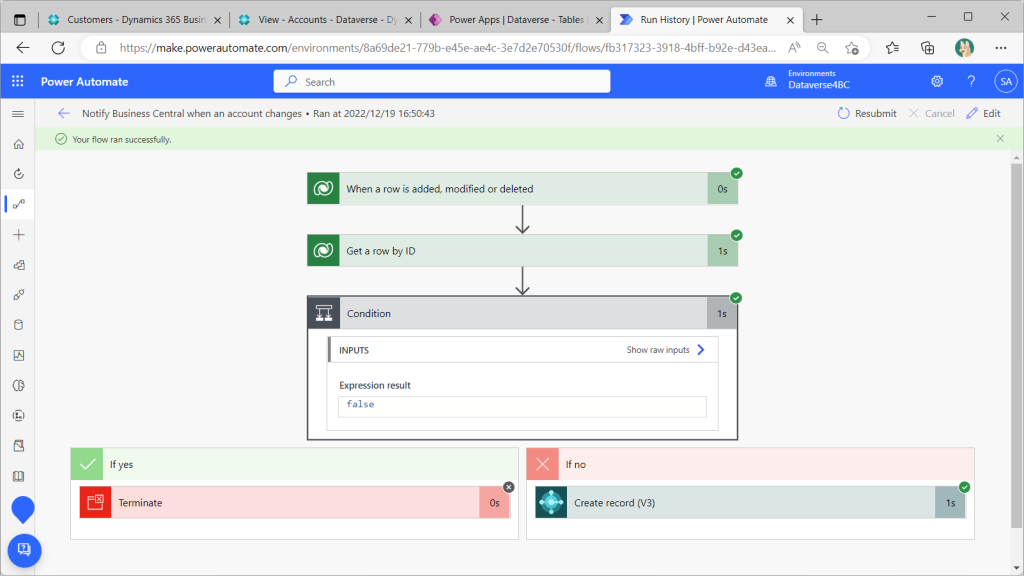Viewport: 1024px width, 576px height.
Task: Go to Home in left sidebar
Action: tap(19, 144)
